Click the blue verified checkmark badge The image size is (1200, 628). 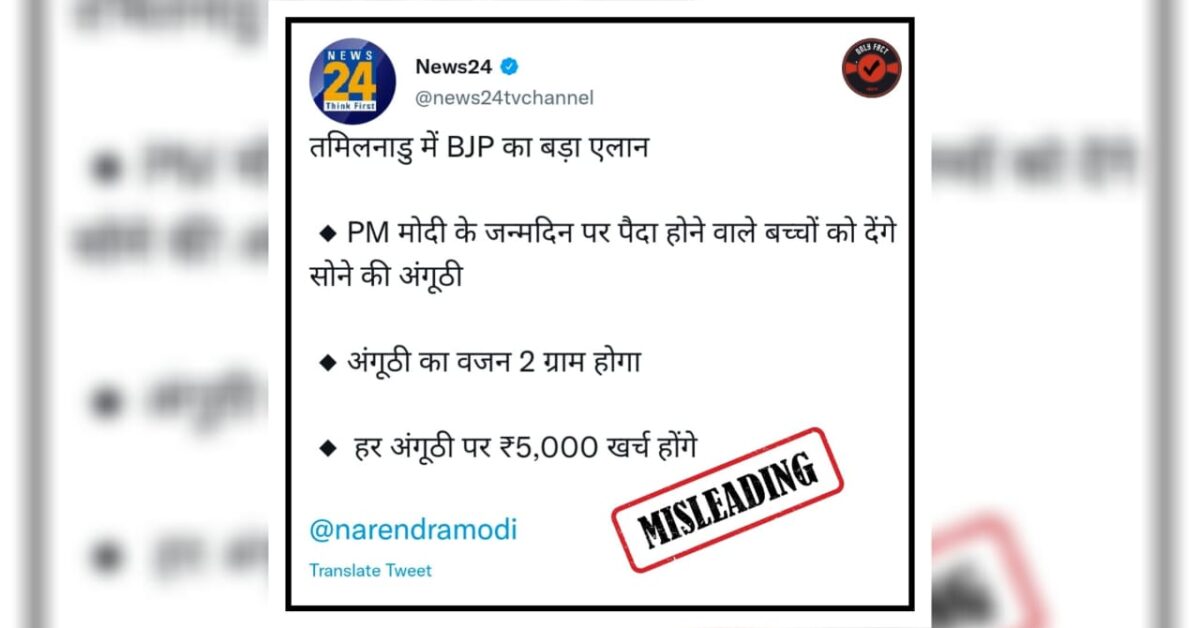510,67
